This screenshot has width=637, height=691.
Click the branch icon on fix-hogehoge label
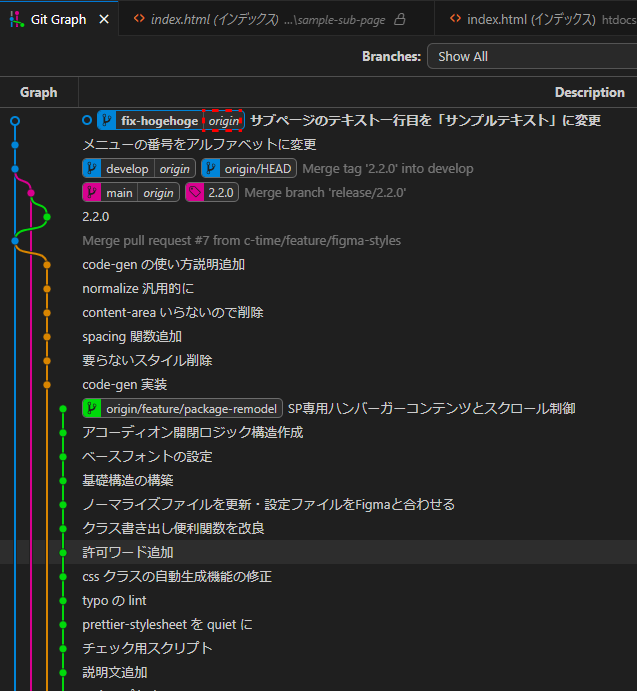coord(107,121)
